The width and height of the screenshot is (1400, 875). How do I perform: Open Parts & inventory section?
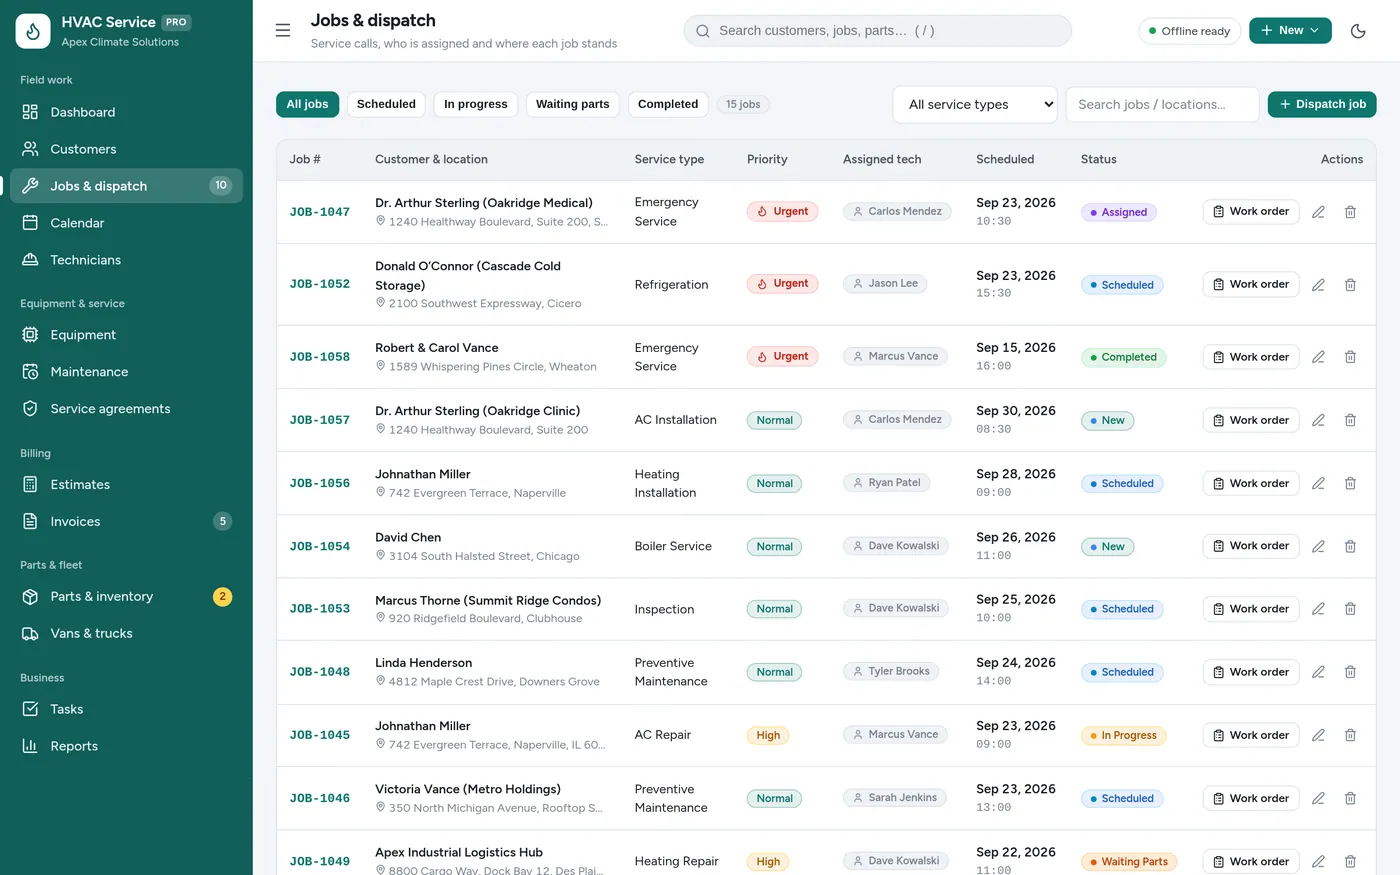pyautogui.click(x=126, y=597)
